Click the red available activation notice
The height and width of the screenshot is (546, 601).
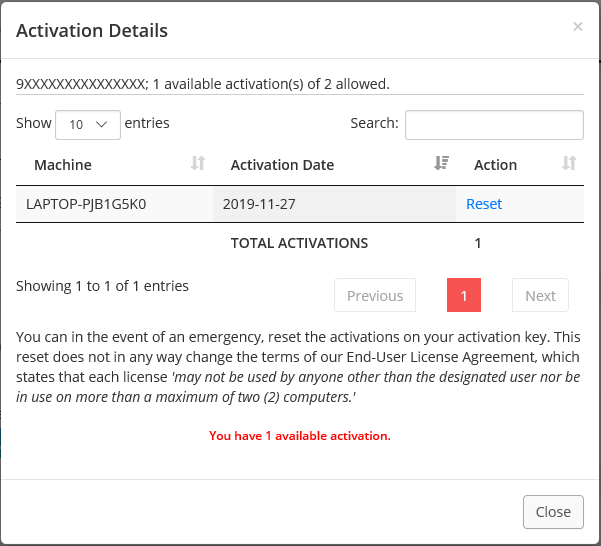(x=300, y=436)
